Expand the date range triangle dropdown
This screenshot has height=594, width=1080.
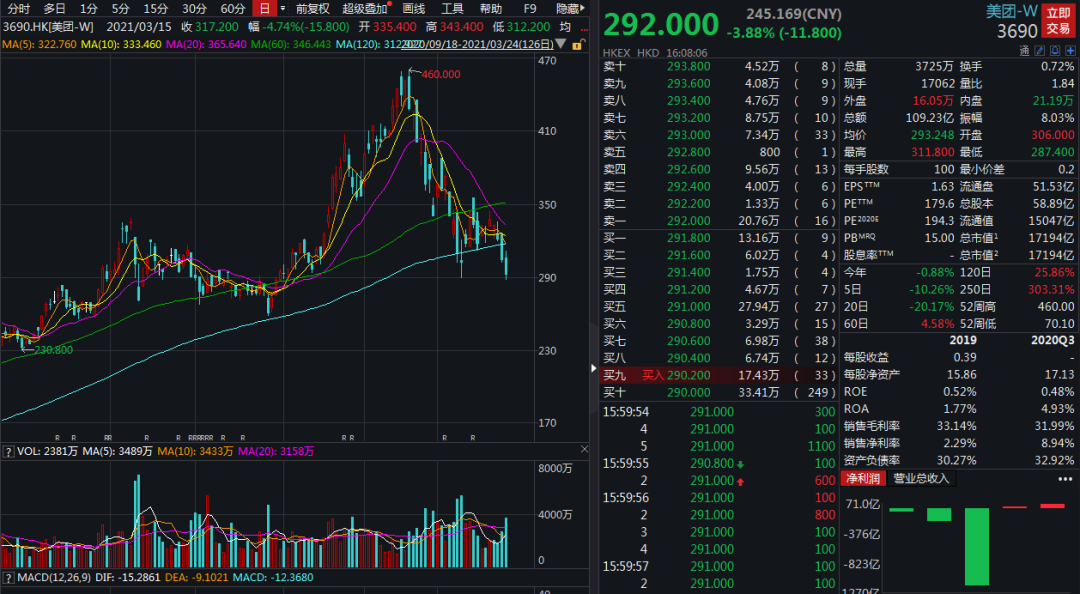pyautogui.click(x=561, y=45)
